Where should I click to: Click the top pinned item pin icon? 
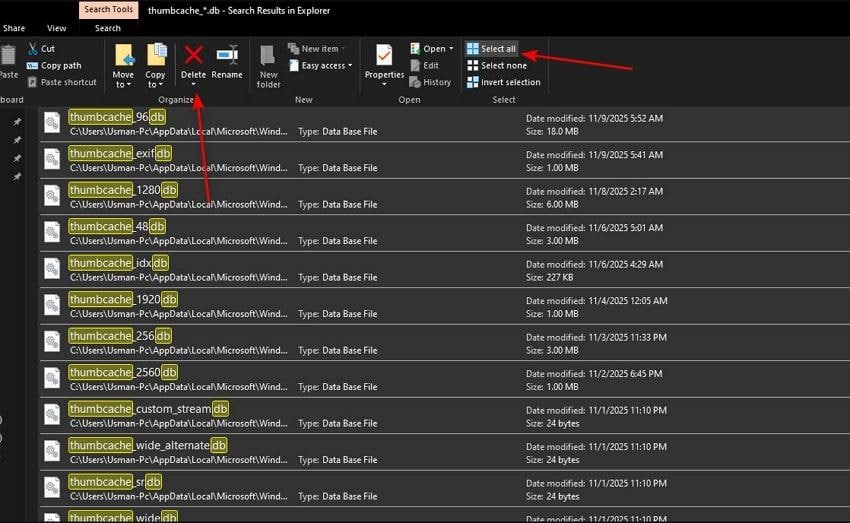(x=17, y=122)
